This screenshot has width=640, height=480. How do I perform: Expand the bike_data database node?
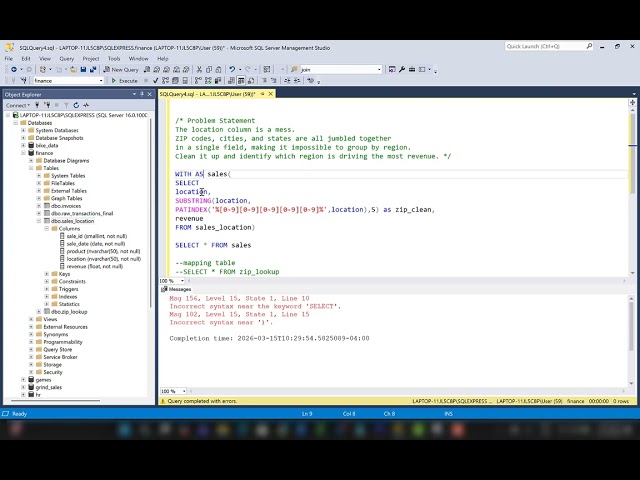23,145
